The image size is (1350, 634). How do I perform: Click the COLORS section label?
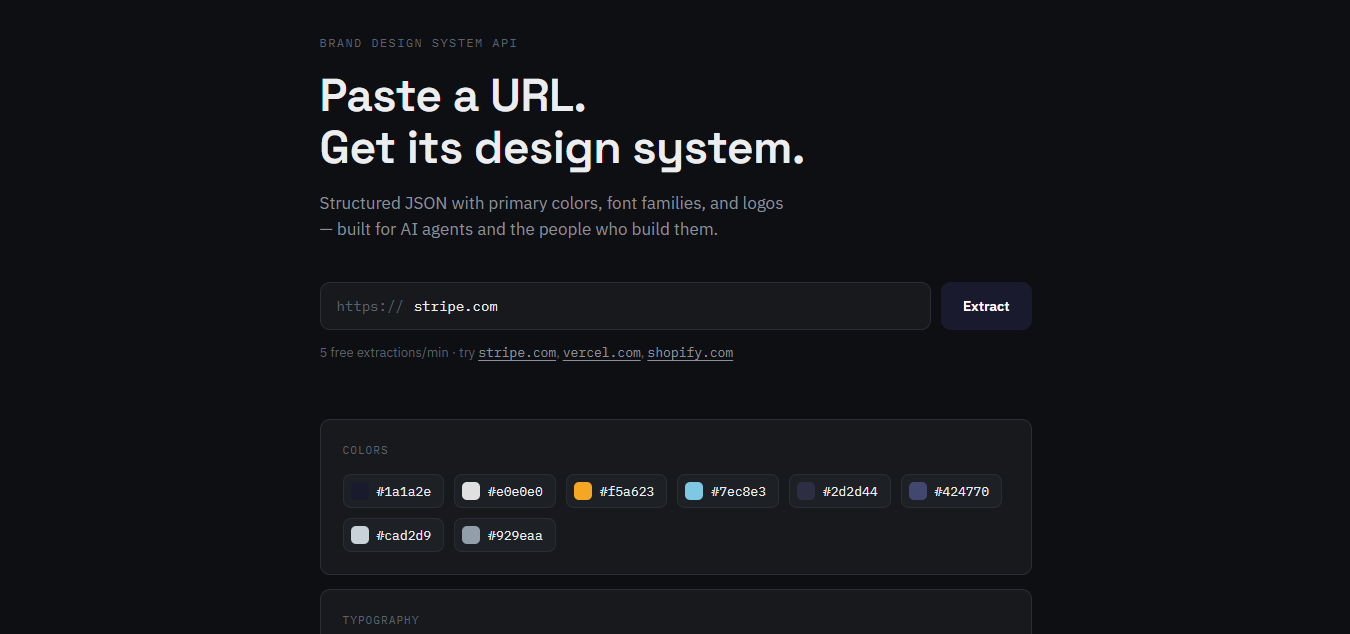tap(365, 450)
